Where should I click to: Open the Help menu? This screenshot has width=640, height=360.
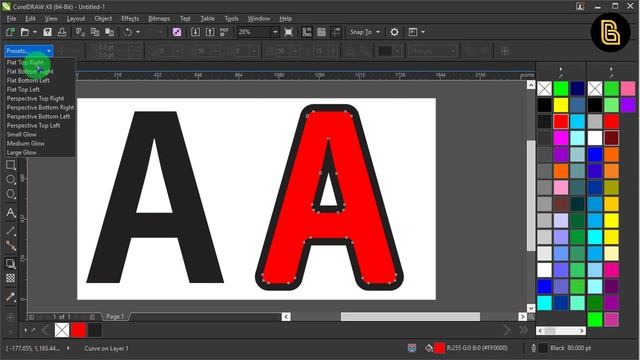coord(285,18)
